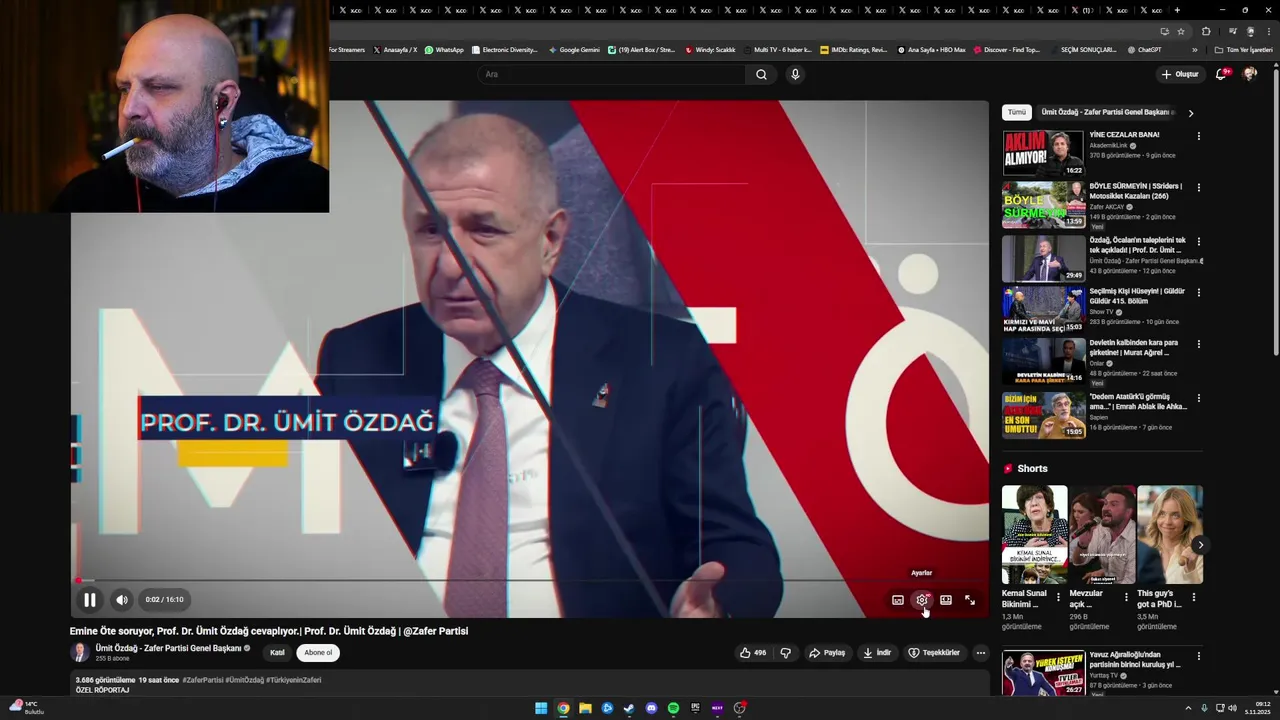Open options for Devletin kalbinden kara para video
Viewport: 1280px width, 720px height.
[1199, 344]
